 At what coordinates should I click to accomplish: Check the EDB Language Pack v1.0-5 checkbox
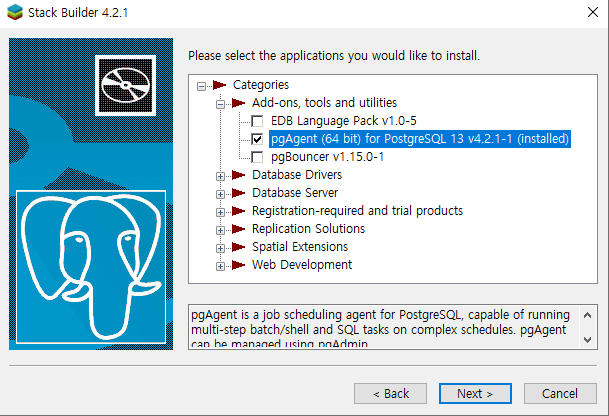click(257, 121)
